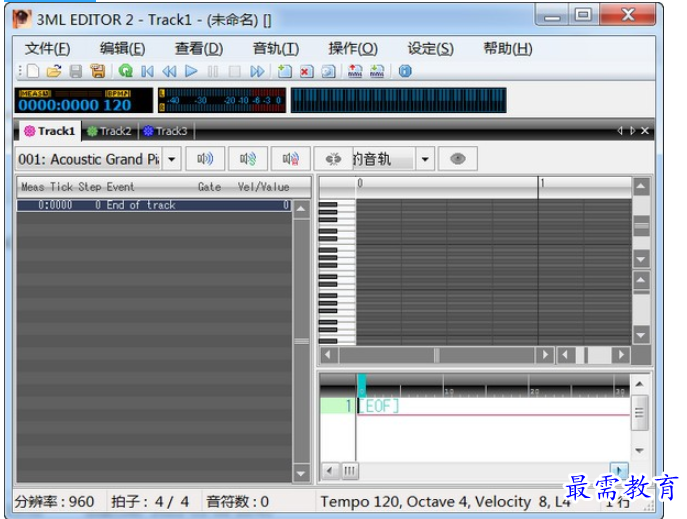Click the track properties icon beside delete
The width and height of the screenshot is (687, 519).
pos(329,71)
